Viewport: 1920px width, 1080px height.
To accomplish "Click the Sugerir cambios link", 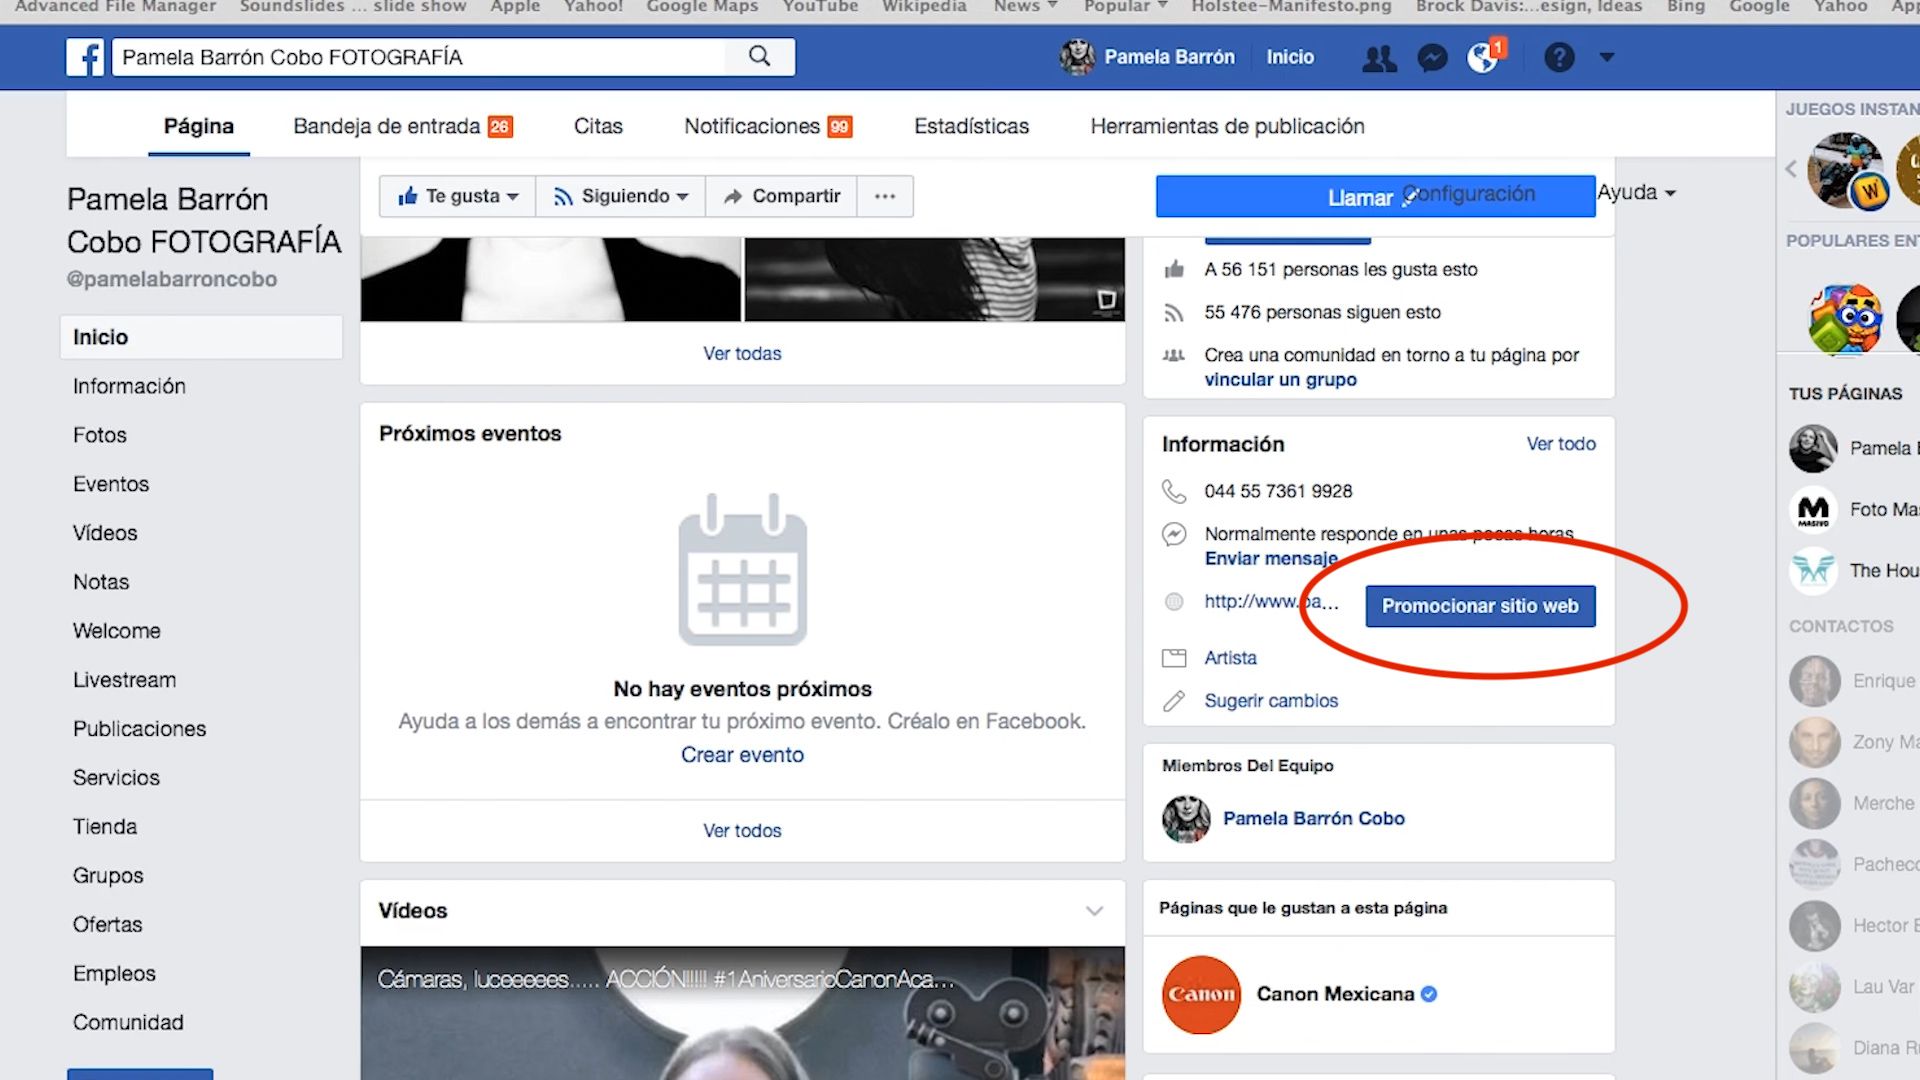I will (1271, 701).
